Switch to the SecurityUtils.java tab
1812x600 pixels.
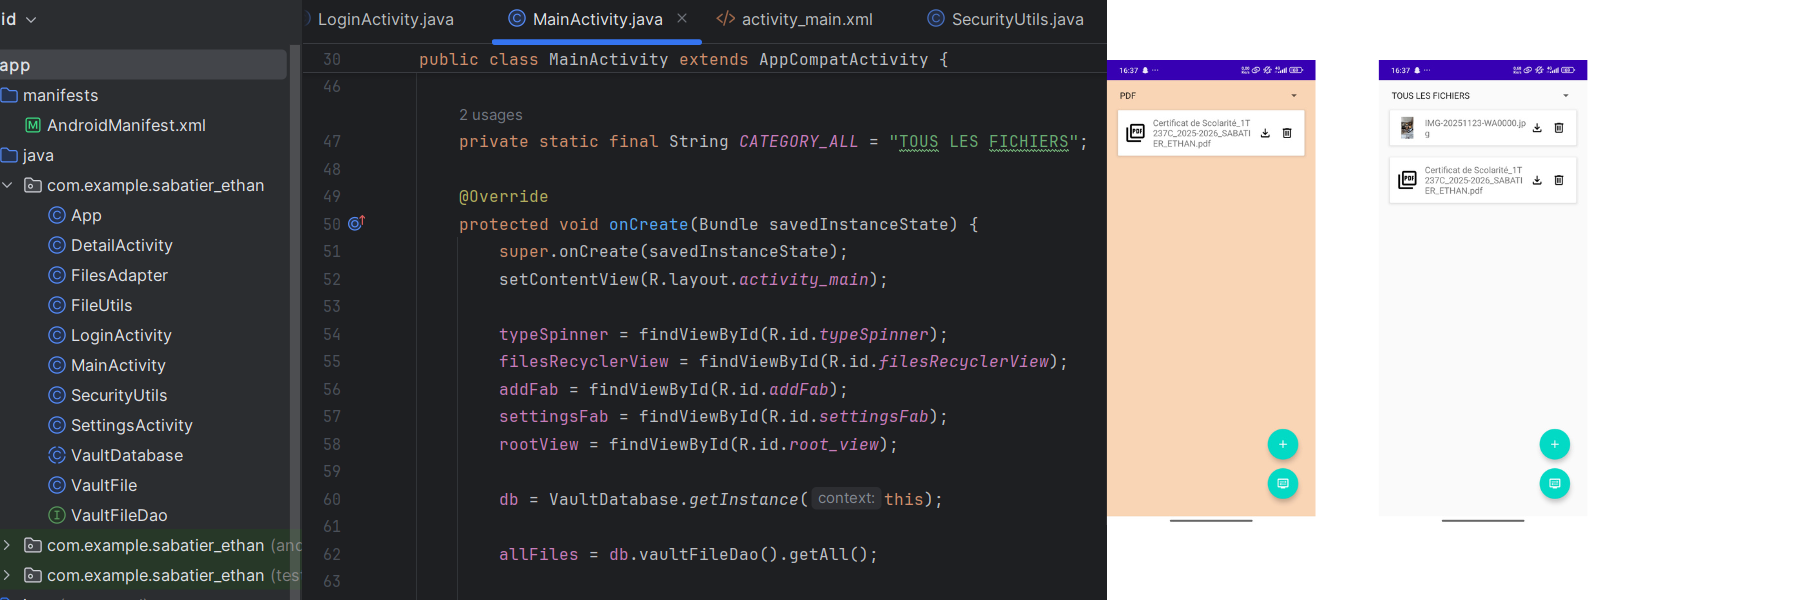coord(1016,19)
